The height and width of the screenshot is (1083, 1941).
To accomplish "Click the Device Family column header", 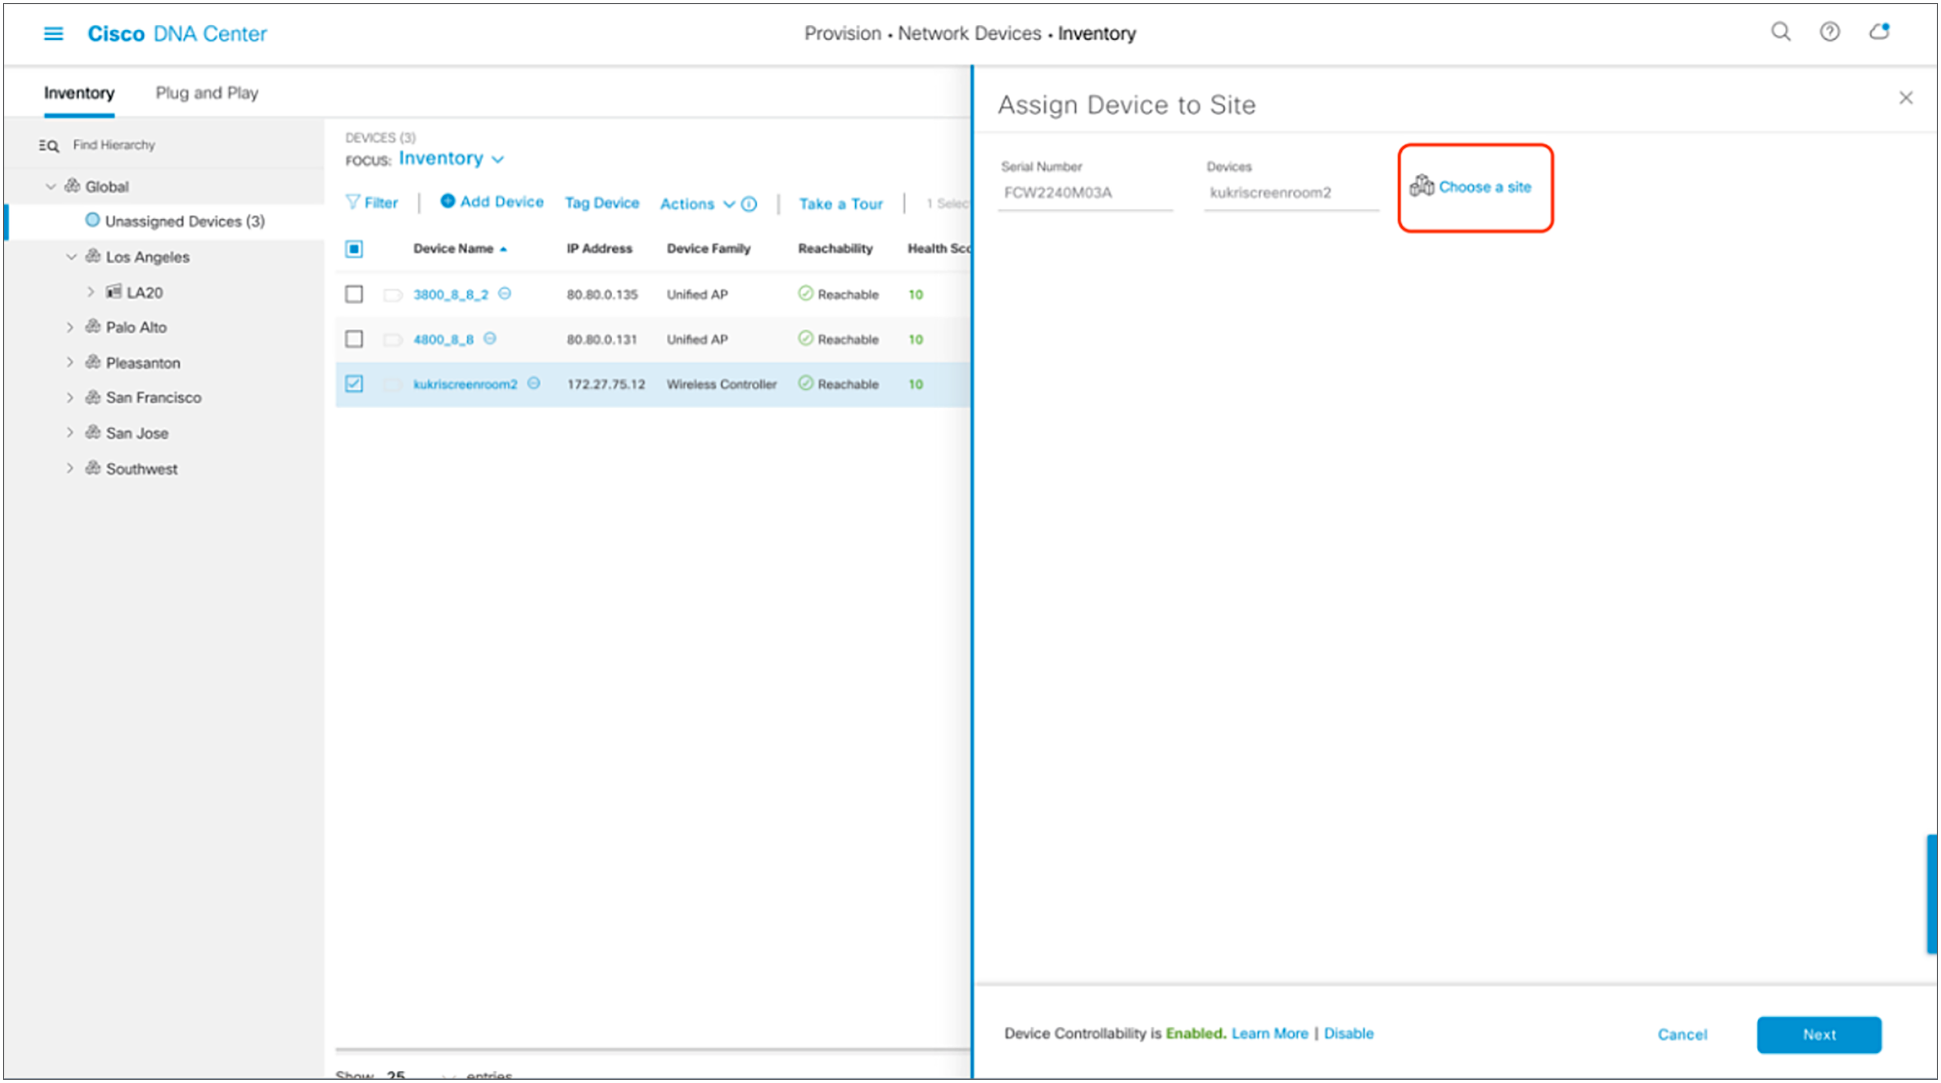I will point(709,249).
